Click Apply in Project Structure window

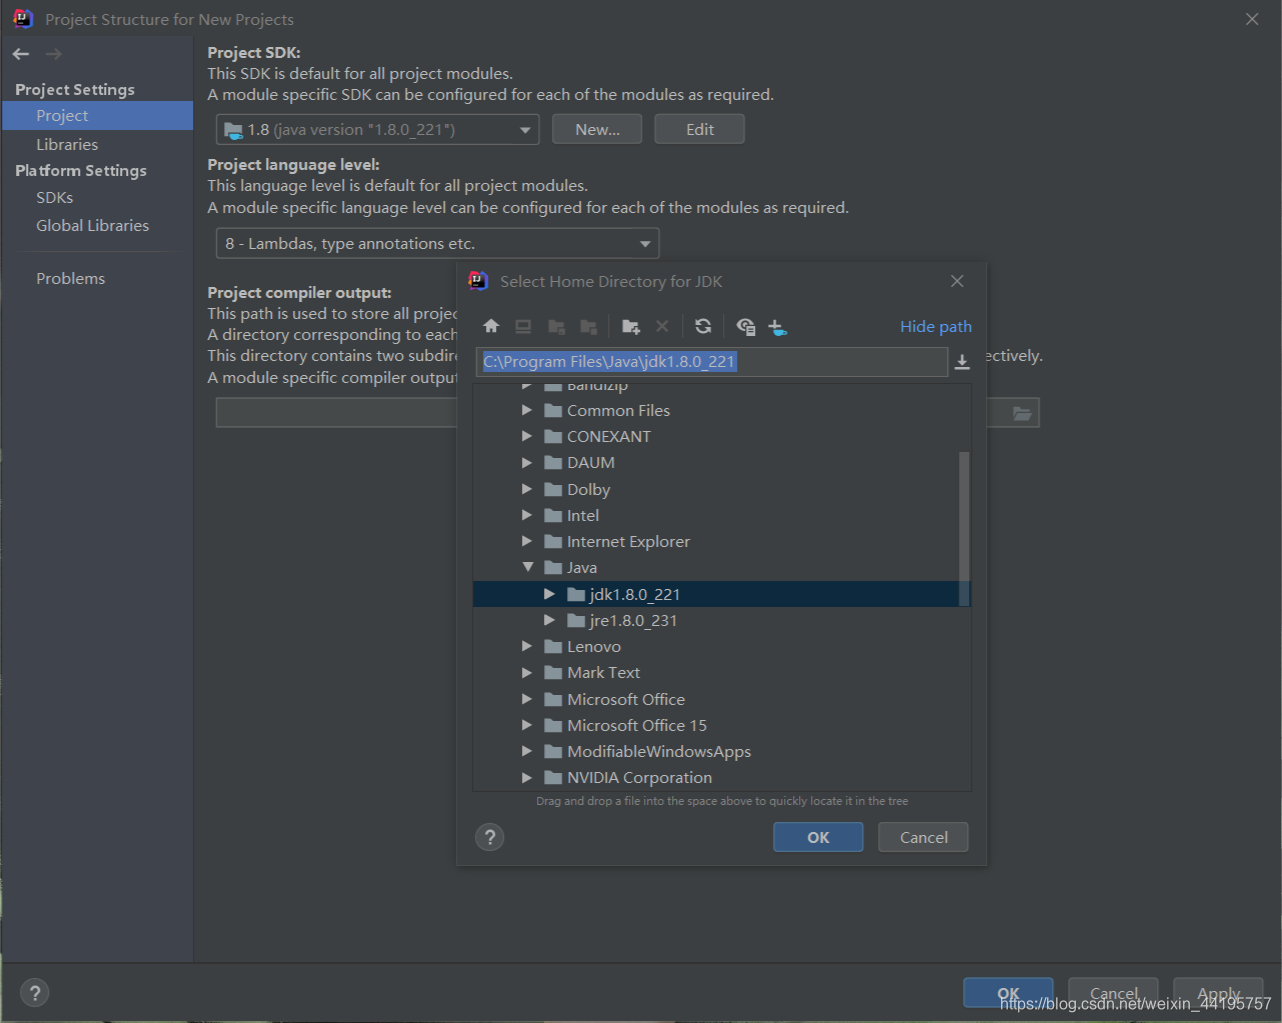[x=1218, y=993]
